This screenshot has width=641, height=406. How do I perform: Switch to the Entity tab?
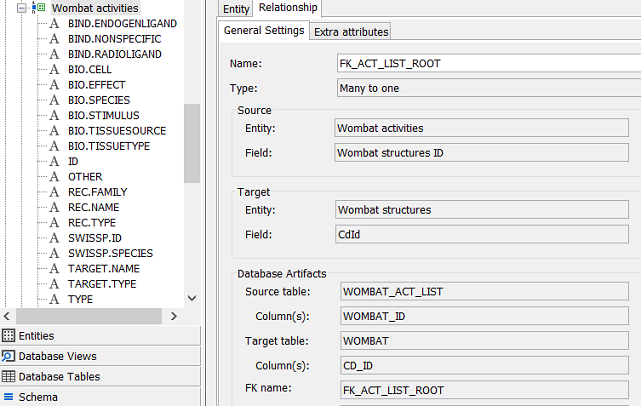click(x=236, y=9)
